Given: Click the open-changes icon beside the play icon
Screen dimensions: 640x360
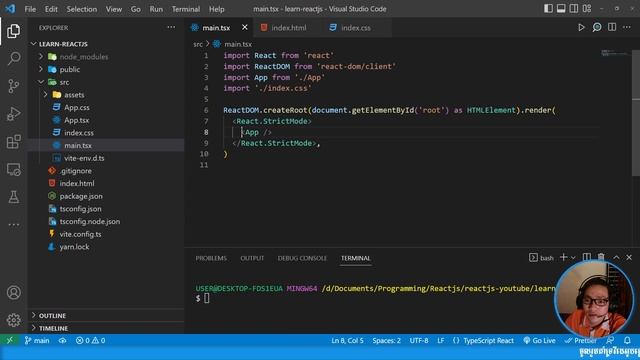Looking at the screenshot, I should click(x=597, y=27).
